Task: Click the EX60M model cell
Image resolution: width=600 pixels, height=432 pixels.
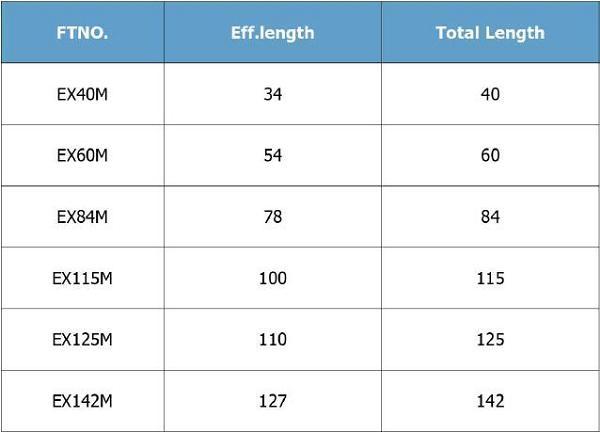Action: (82, 155)
